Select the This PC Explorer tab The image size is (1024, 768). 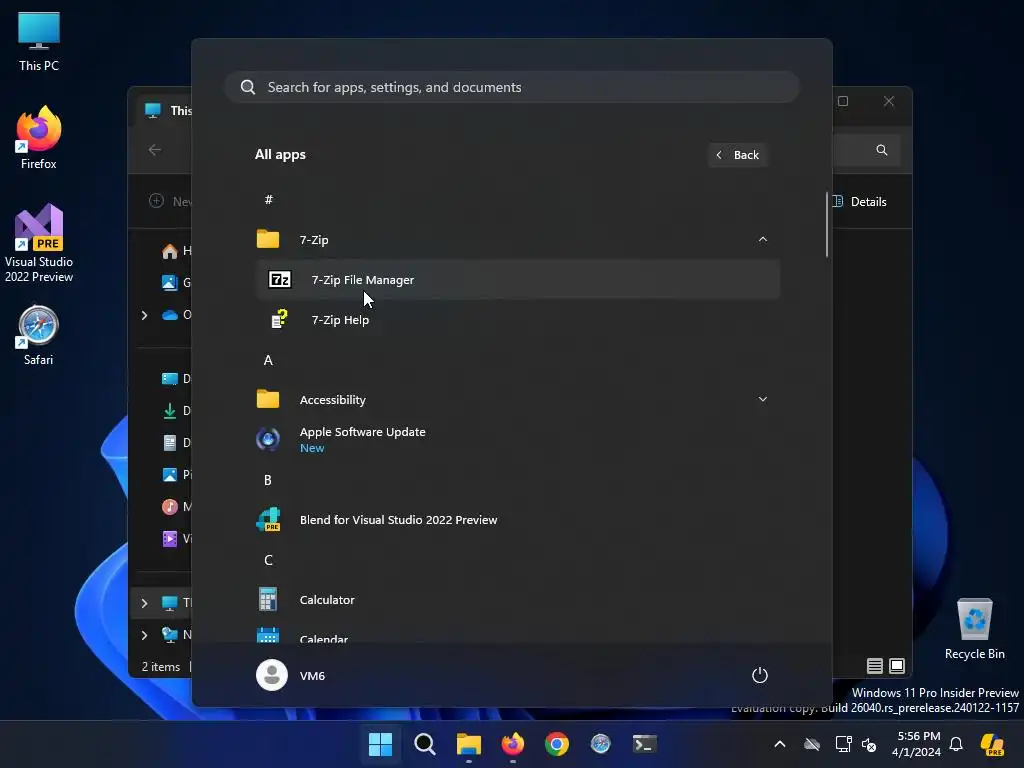pos(167,110)
